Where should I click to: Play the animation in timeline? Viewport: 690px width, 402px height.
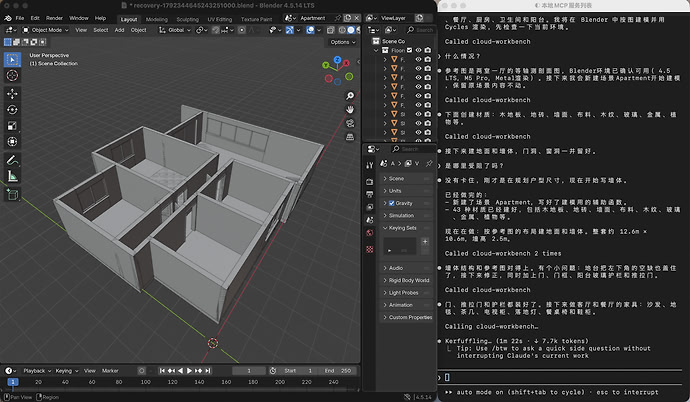pos(190,371)
